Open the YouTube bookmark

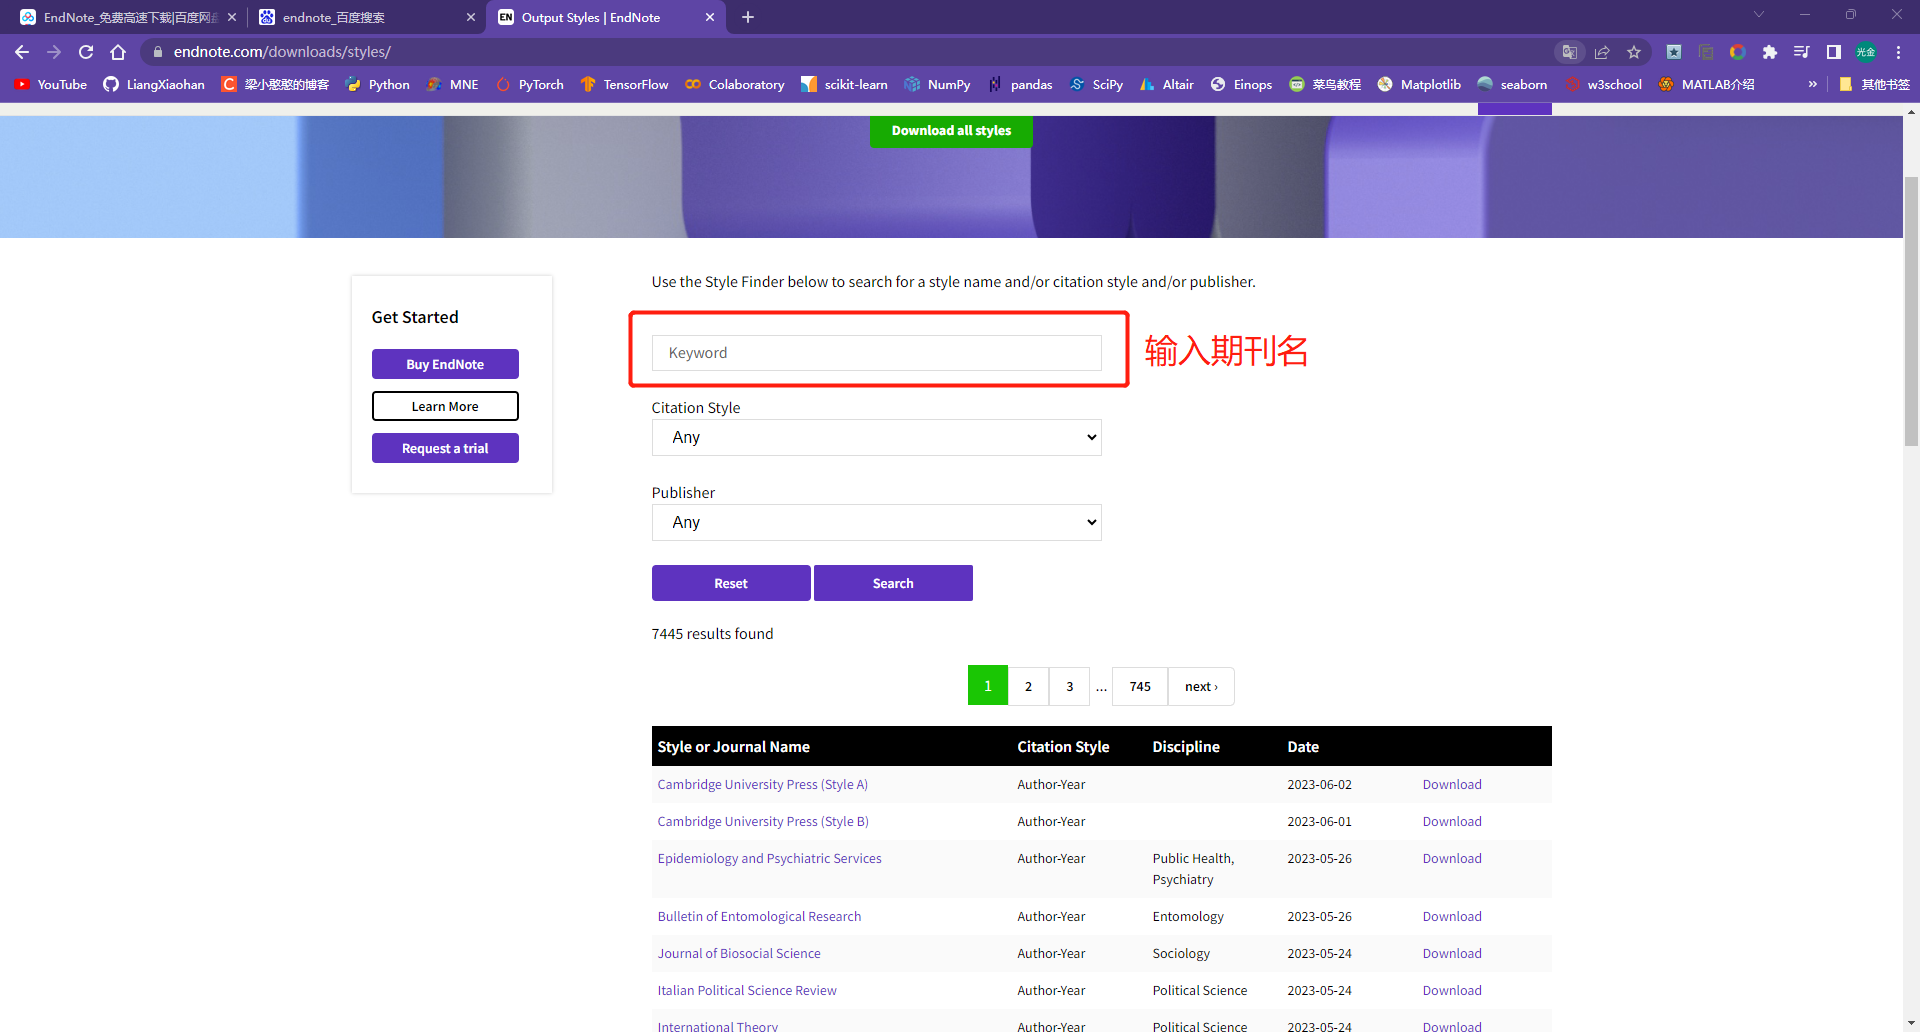coord(51,84)
